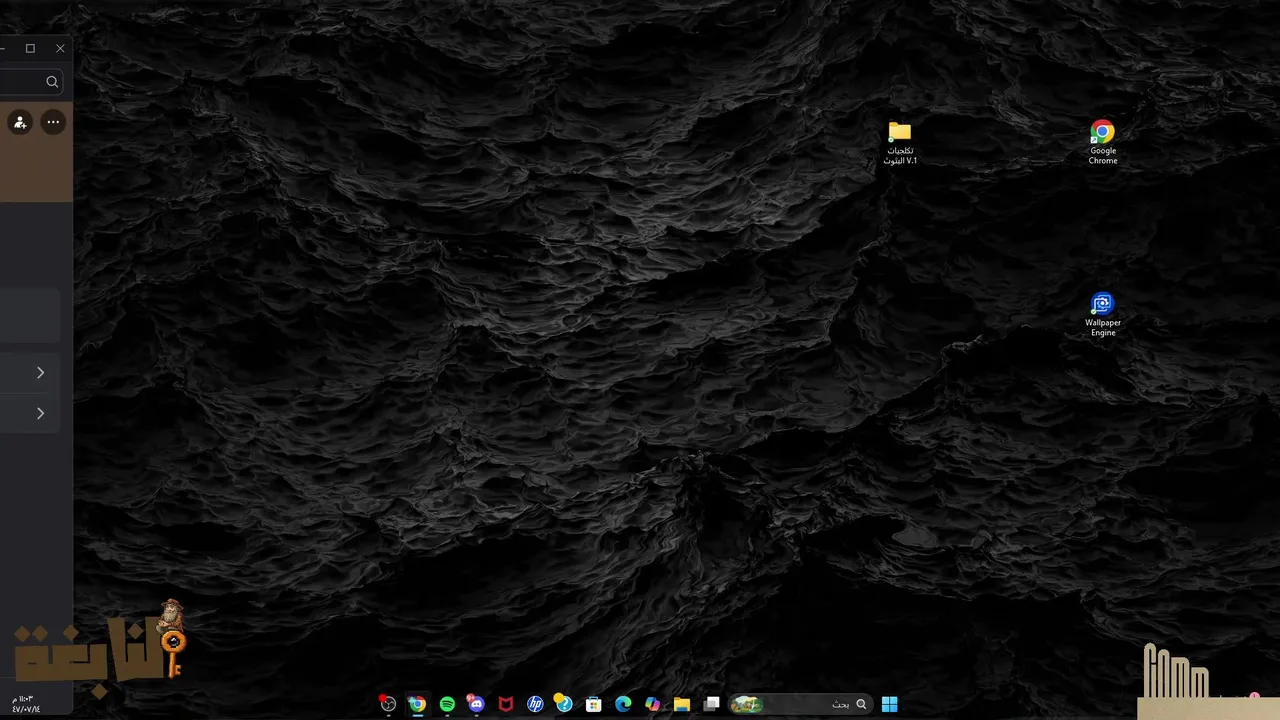Viewport: 1280px width, 720px height.
Task: Switch to Chrome in the taskbar
Action: coord(417,704)
